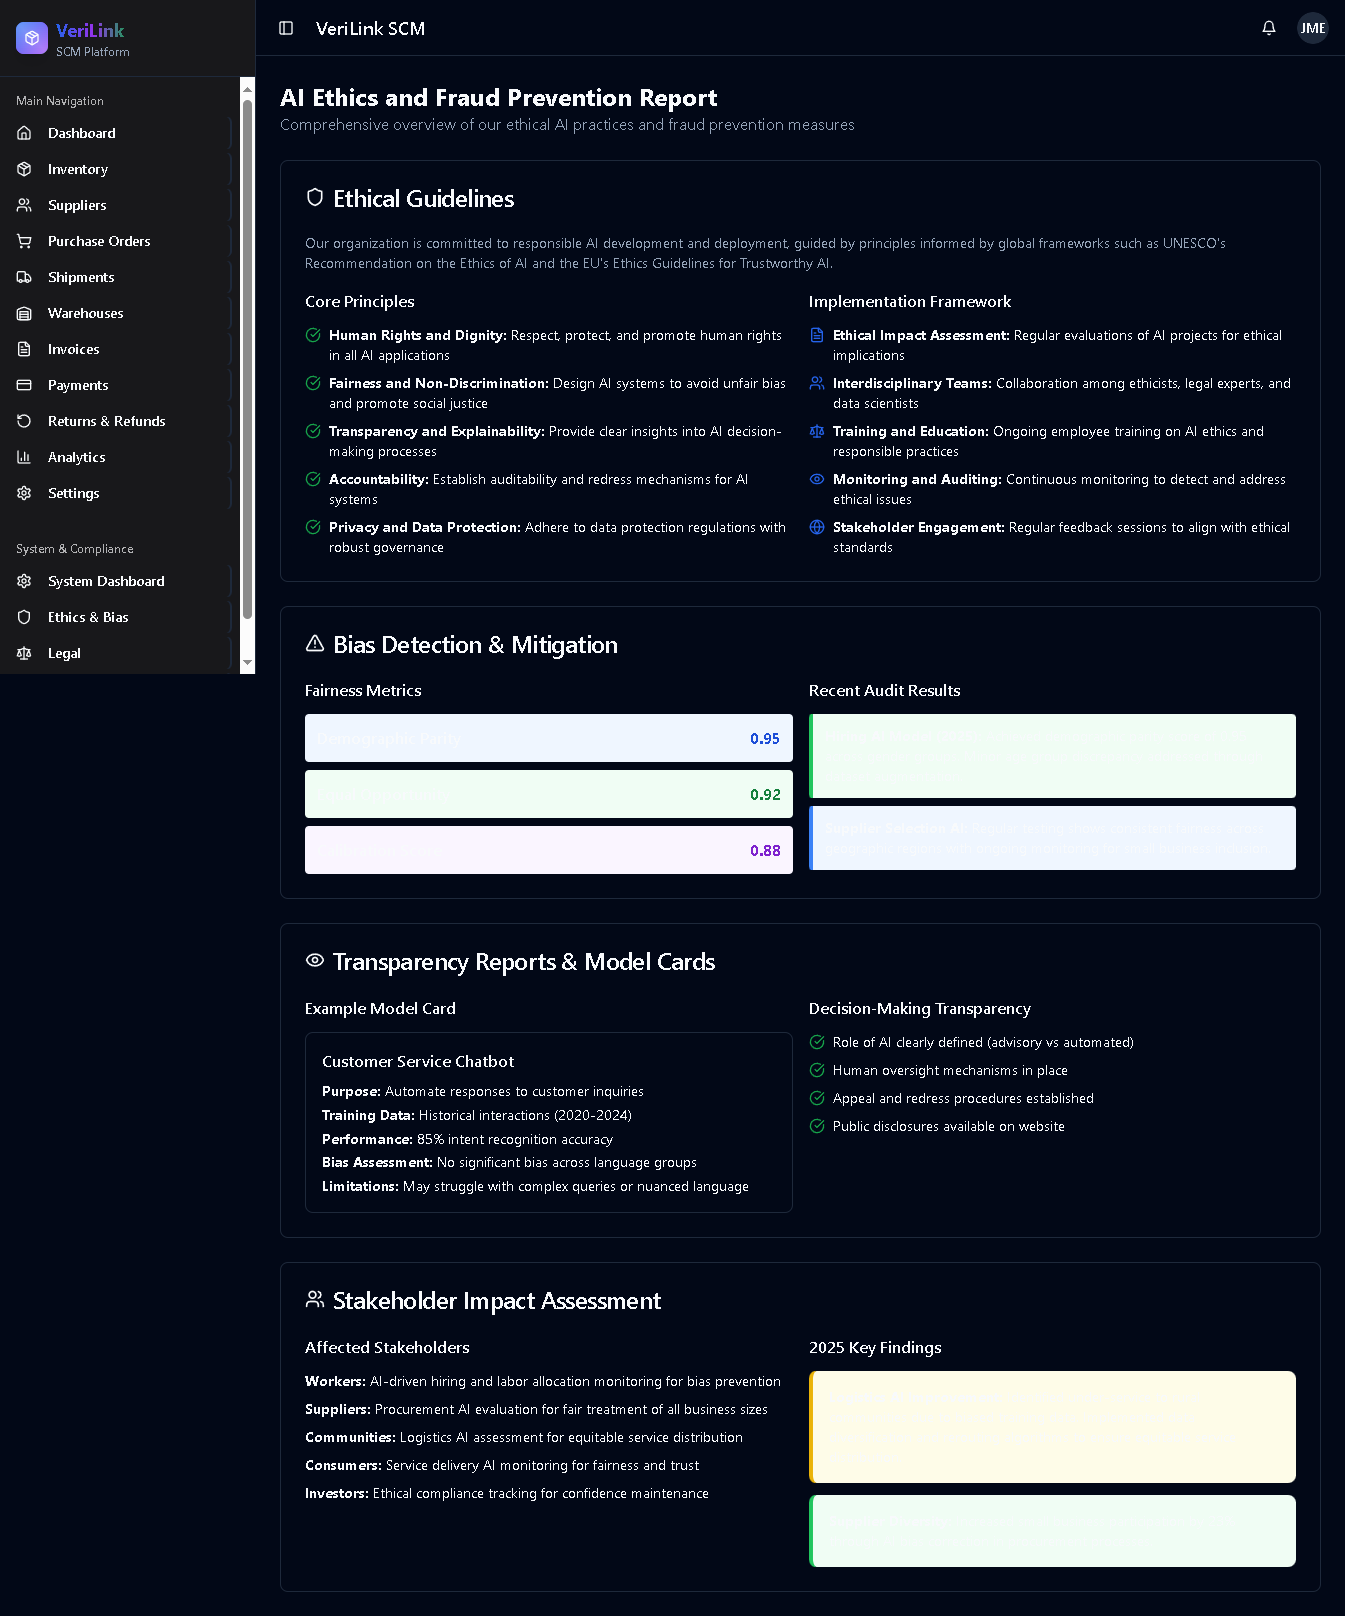Click check icon for Transparency and Explainability
The width and height of the screenshot is (1345, 1618).
[x=313, y=431]
